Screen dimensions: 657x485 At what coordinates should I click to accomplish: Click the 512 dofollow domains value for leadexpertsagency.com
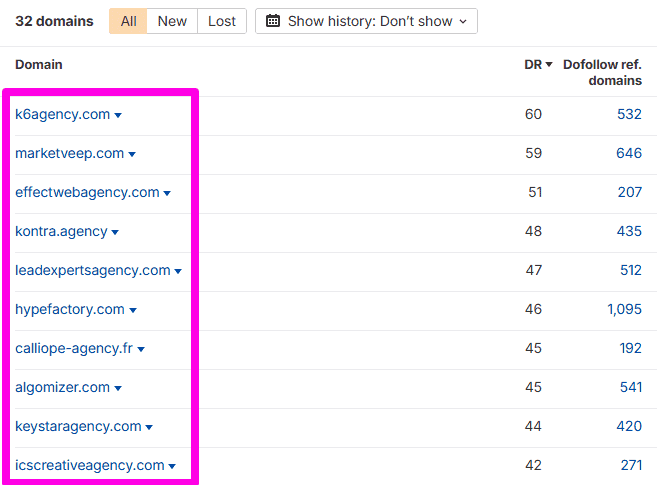tap(631, 270)
